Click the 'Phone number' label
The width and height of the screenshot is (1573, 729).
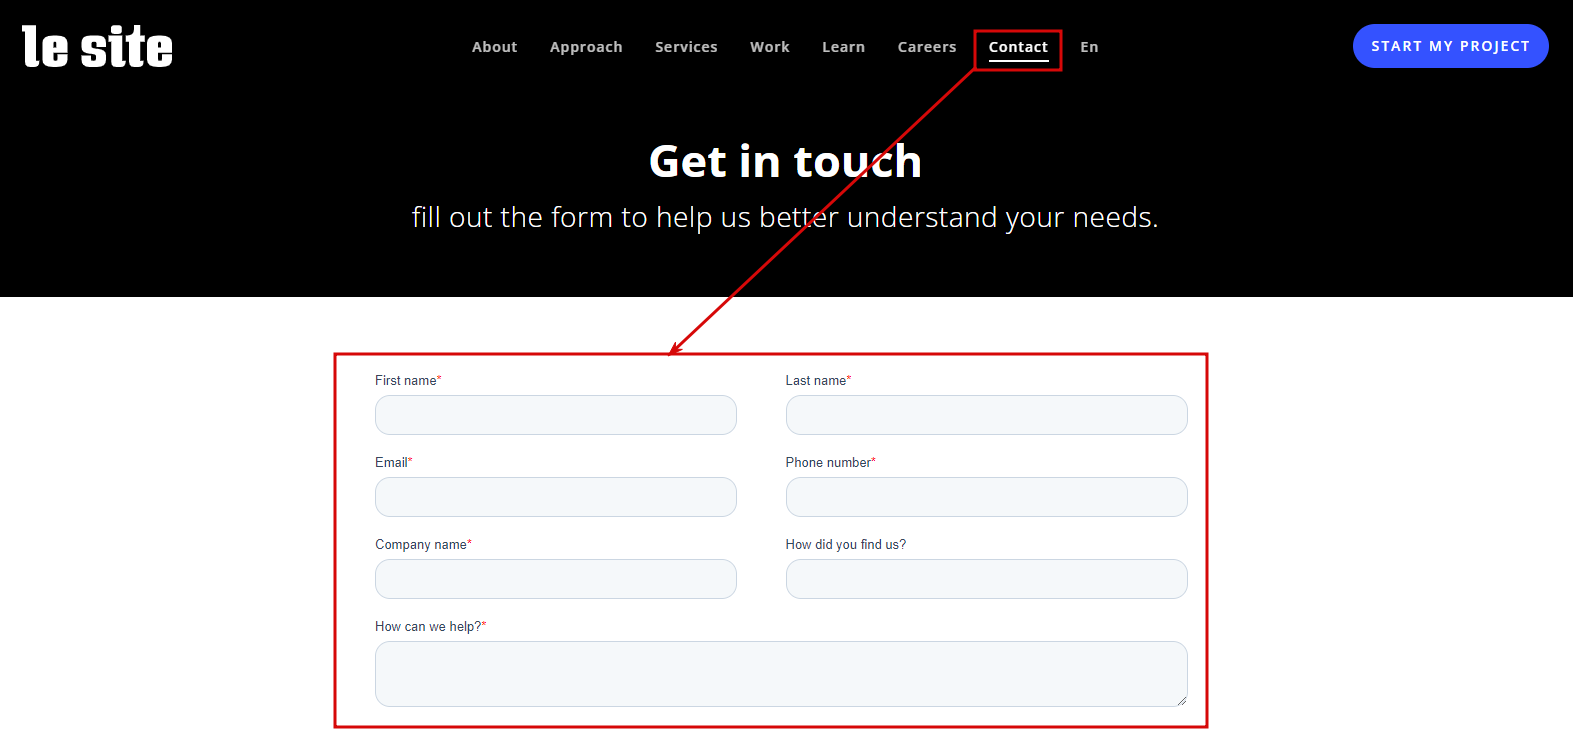pyautogui.click(x=830, y=462)
